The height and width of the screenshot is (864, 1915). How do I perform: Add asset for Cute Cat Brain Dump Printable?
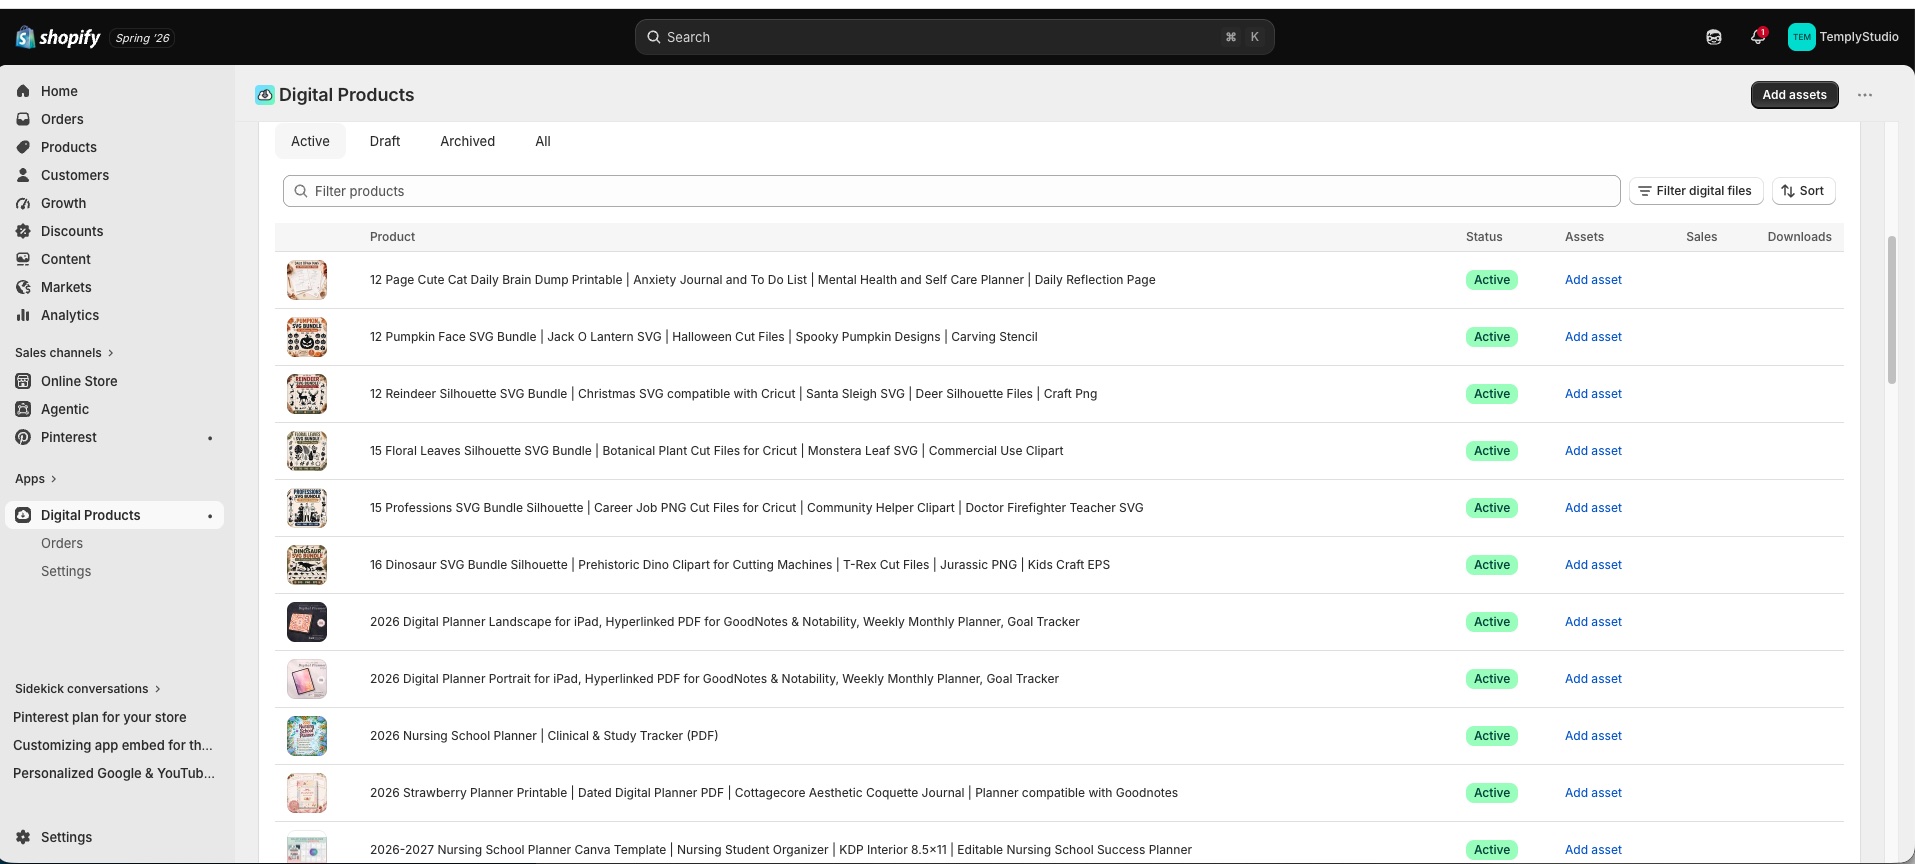pos(1593,280)
